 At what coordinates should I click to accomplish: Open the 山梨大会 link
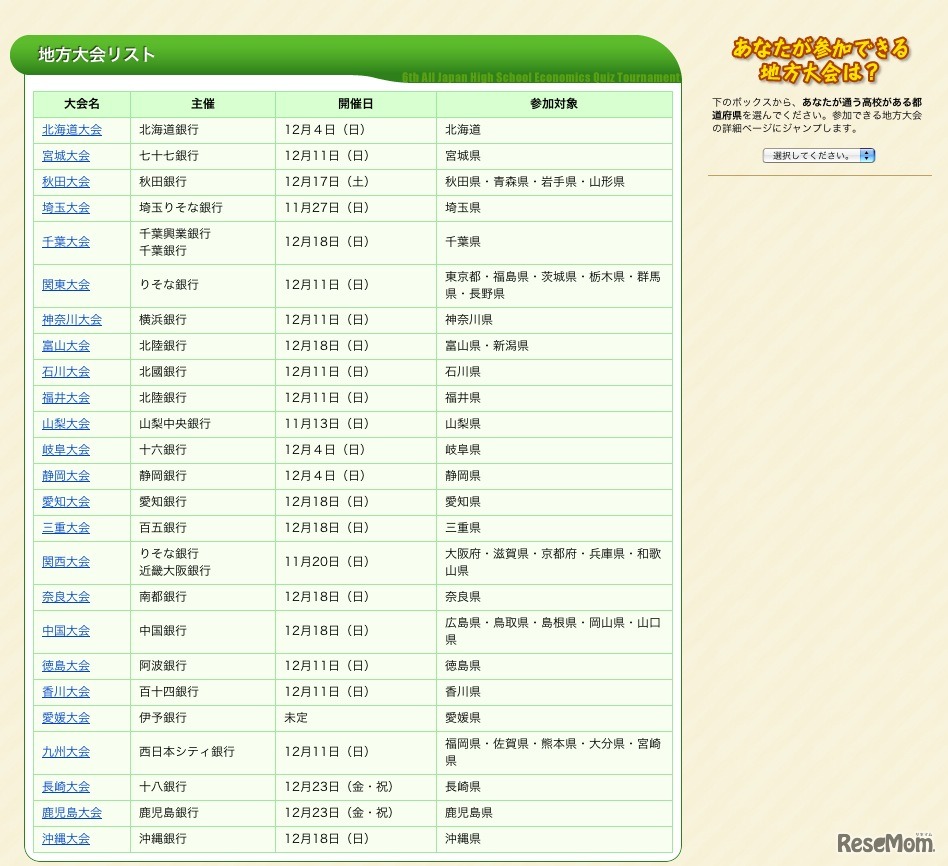(66, 424)
